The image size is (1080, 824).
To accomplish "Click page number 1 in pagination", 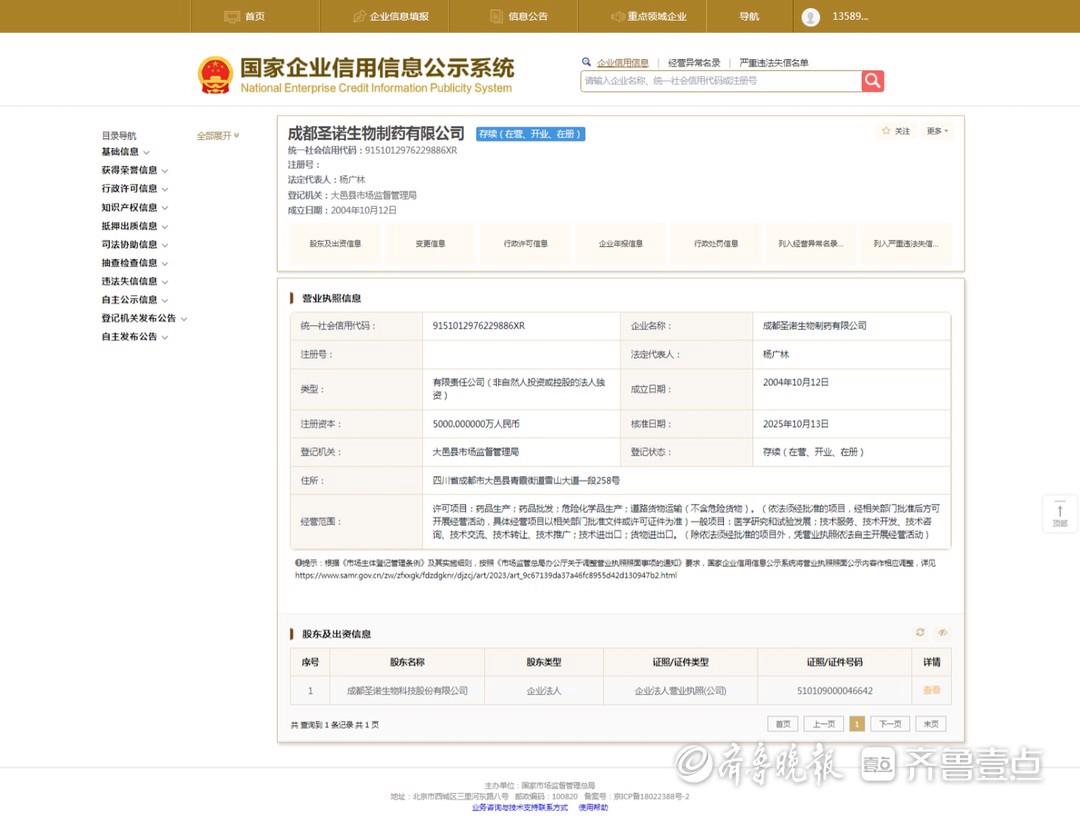I will [857, 724].
